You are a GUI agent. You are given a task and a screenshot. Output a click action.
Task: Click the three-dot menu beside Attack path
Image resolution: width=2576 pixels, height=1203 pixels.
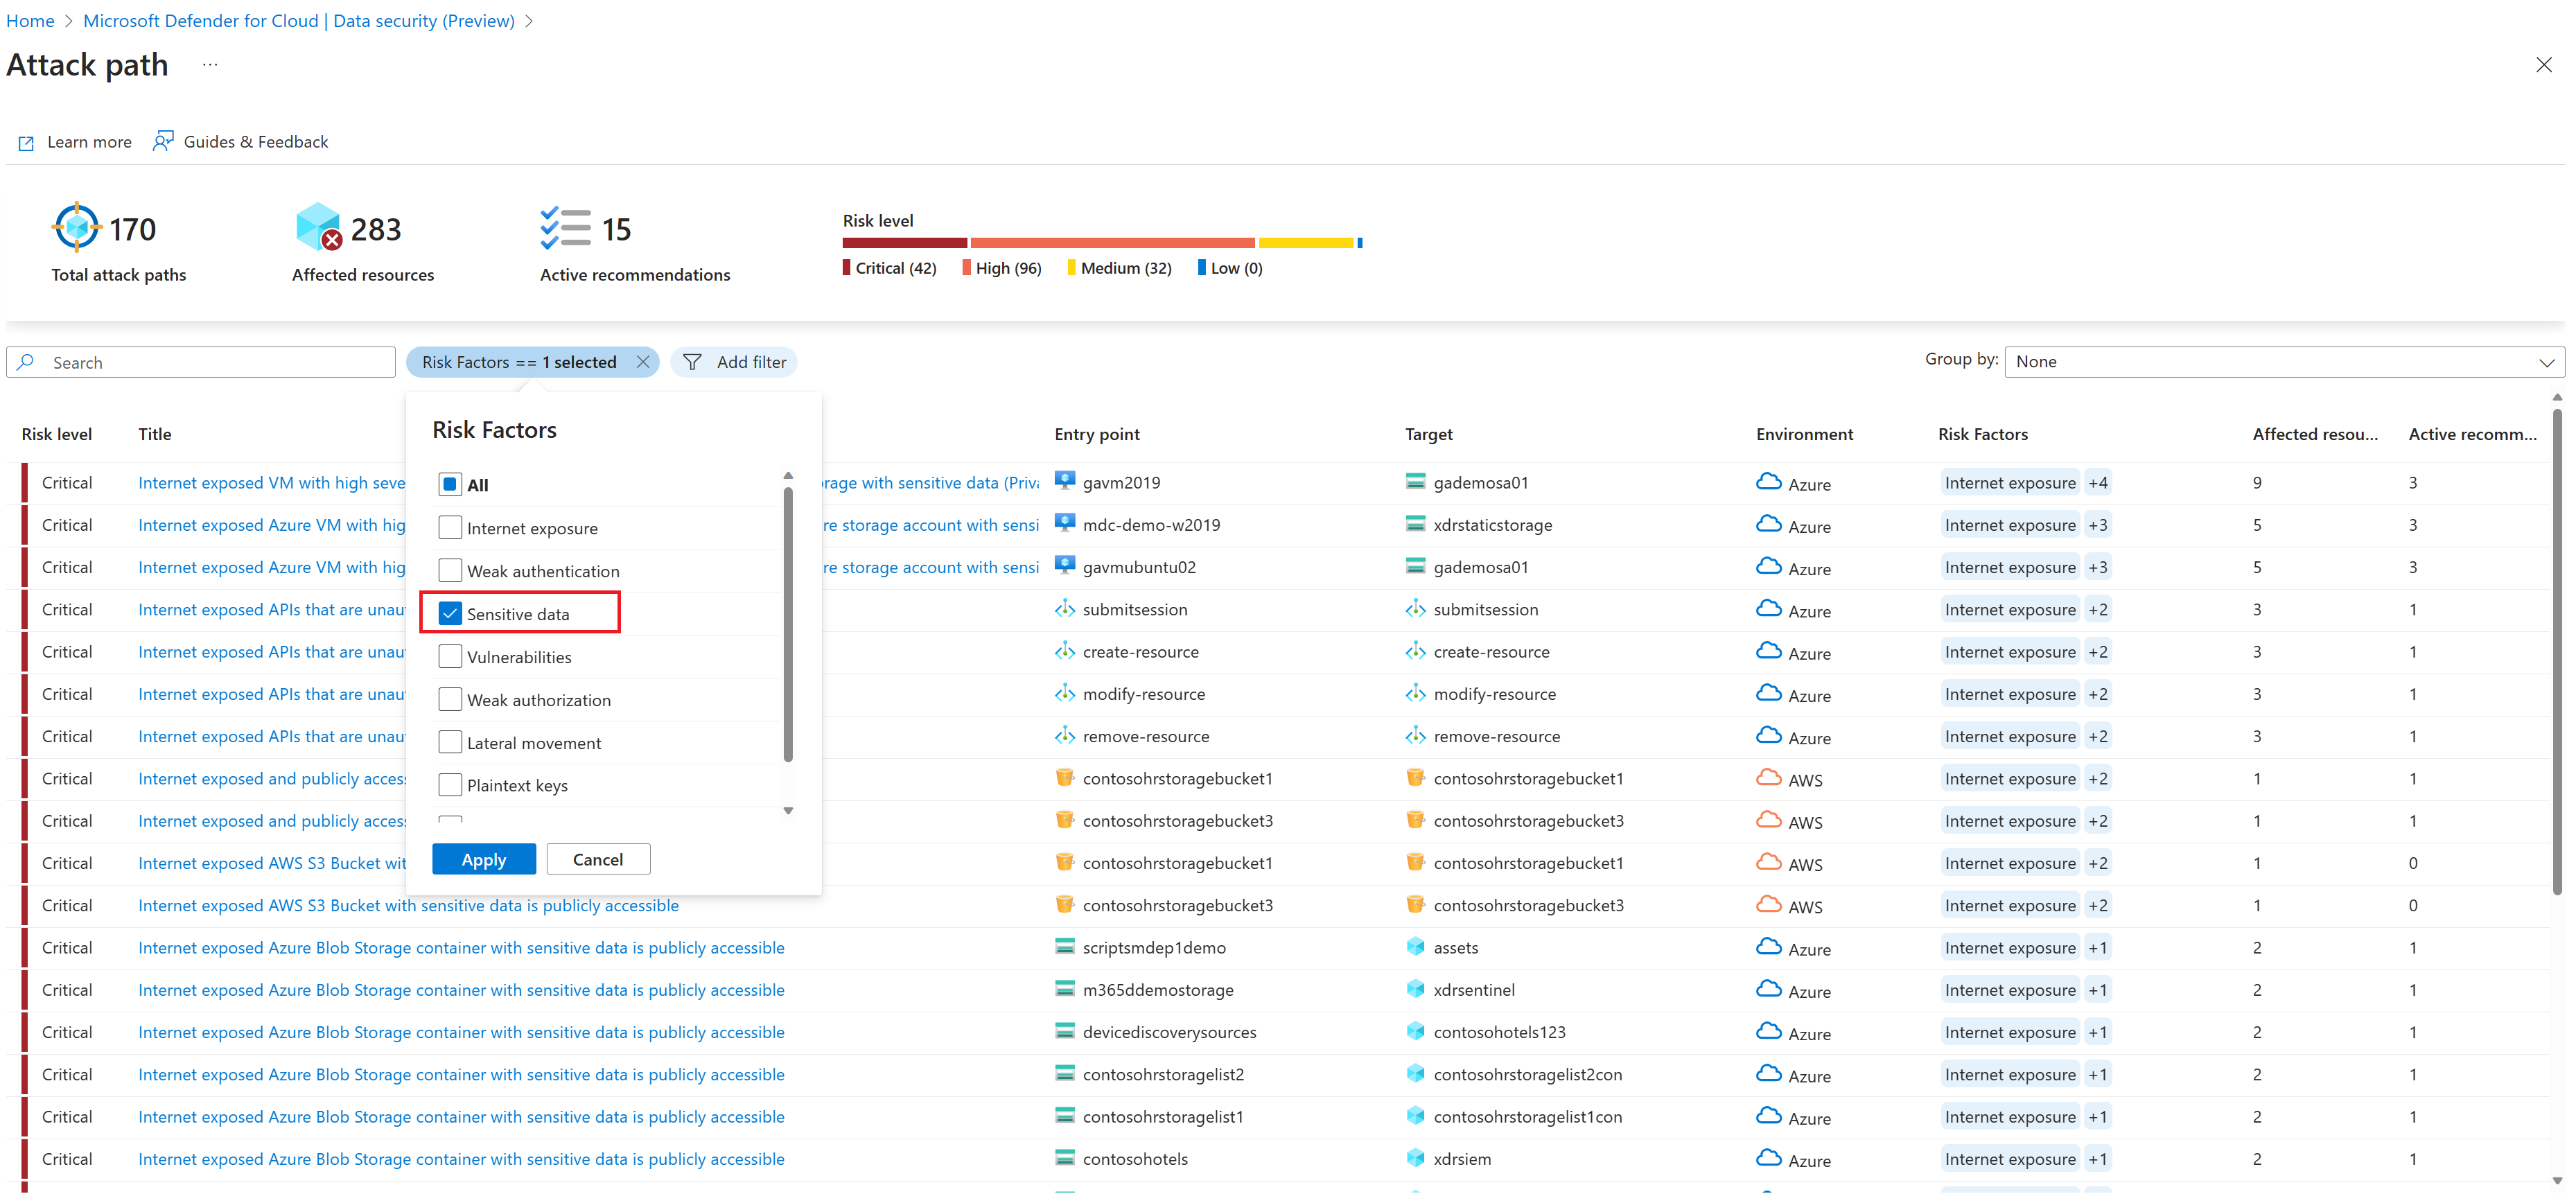[x=210, y=65]
